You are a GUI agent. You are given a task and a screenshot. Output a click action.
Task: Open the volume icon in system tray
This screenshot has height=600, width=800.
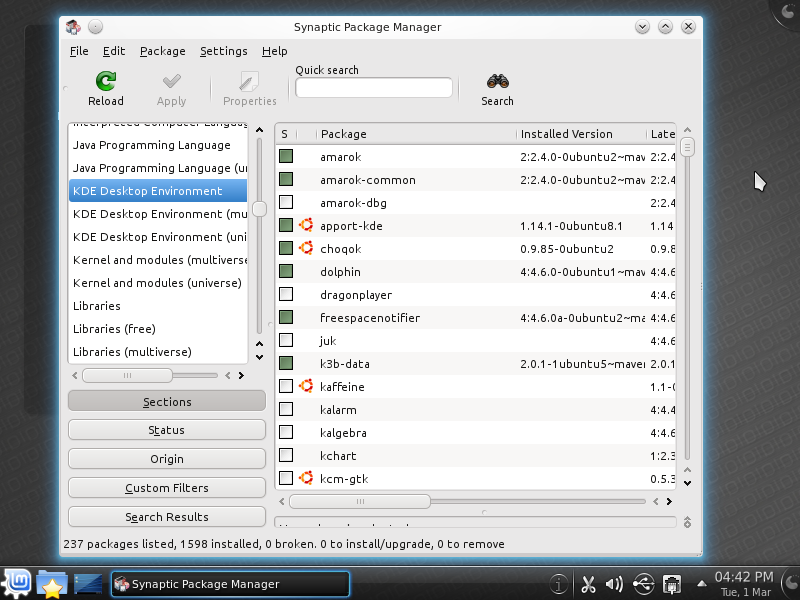(x=614, y=584)
